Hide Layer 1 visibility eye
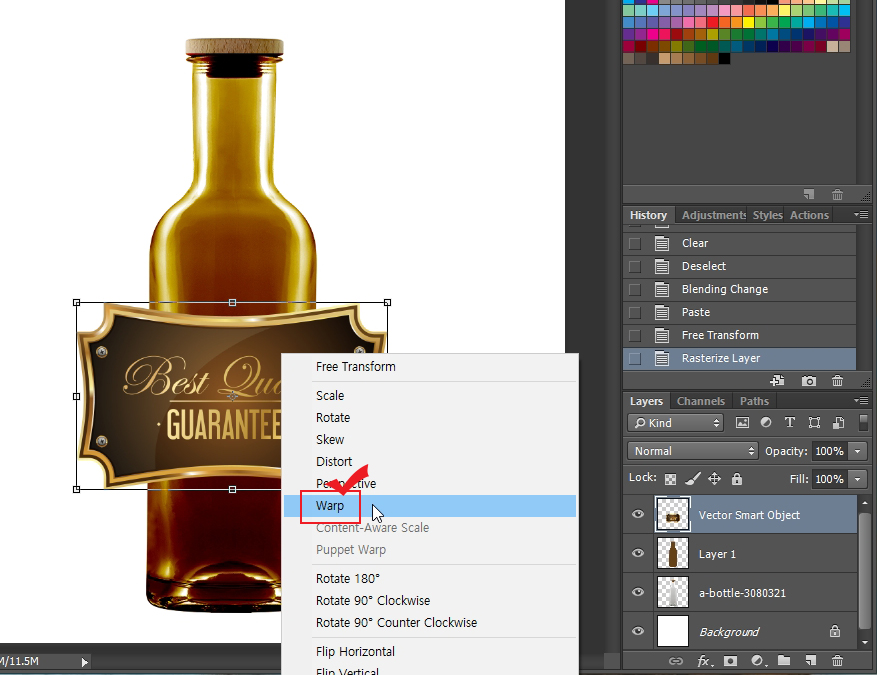The image size is (877, 675). 638,553
